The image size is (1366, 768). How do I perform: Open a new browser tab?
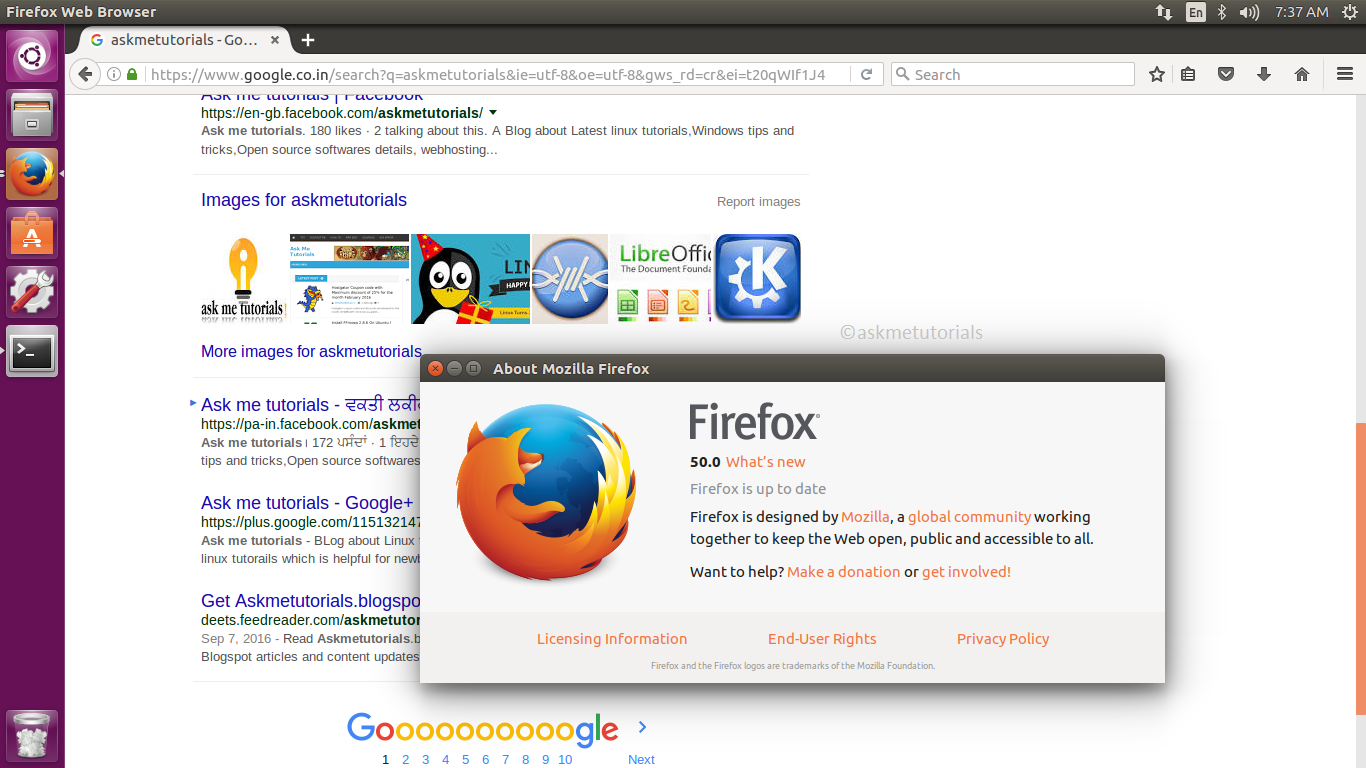(x=307, y=40)
